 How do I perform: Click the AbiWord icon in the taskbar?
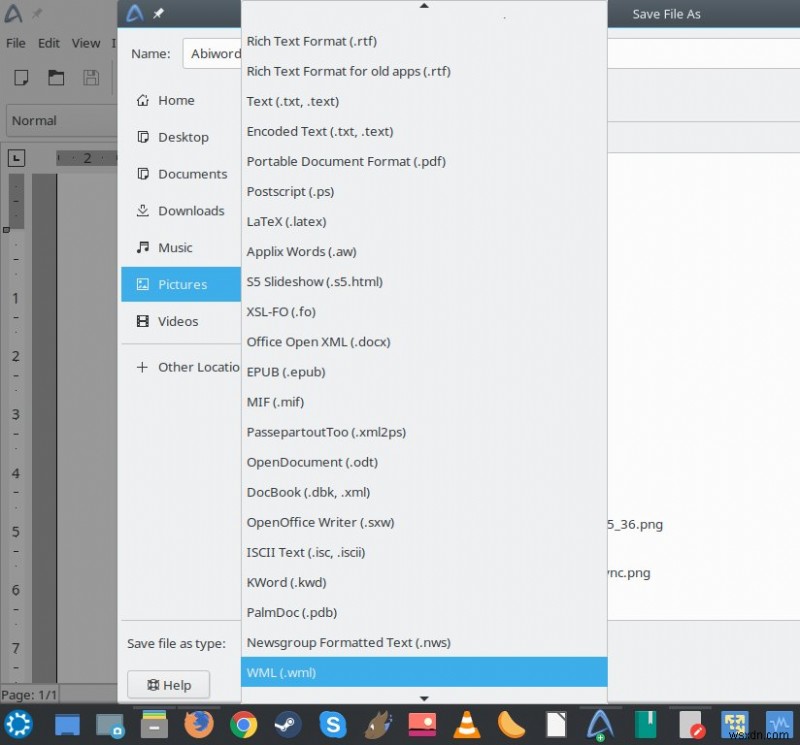pos(600,723)
